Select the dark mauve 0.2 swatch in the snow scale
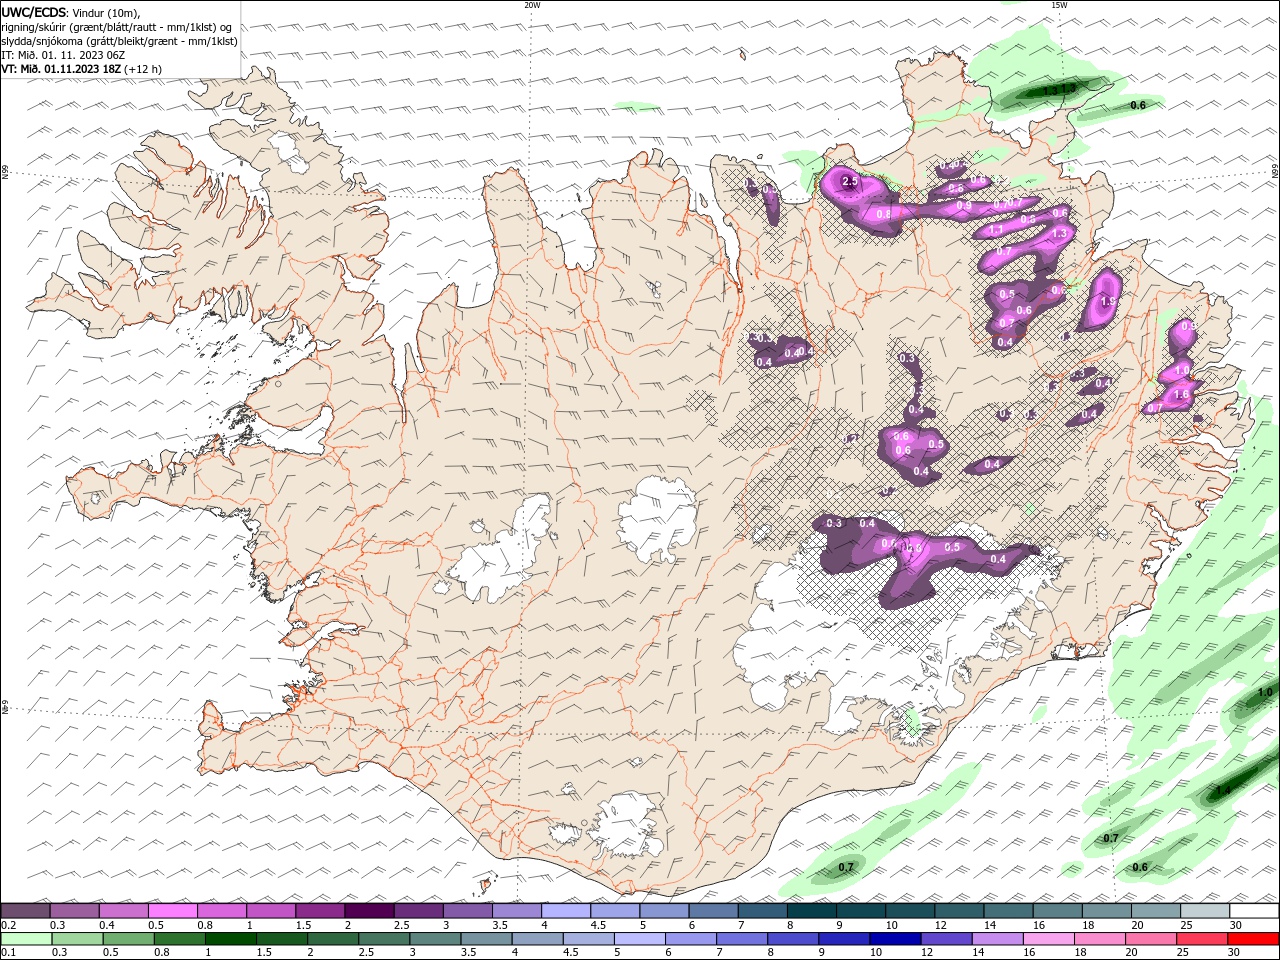Image resolution: width=1280 pixels, height=960 pixels. point(25,911)
